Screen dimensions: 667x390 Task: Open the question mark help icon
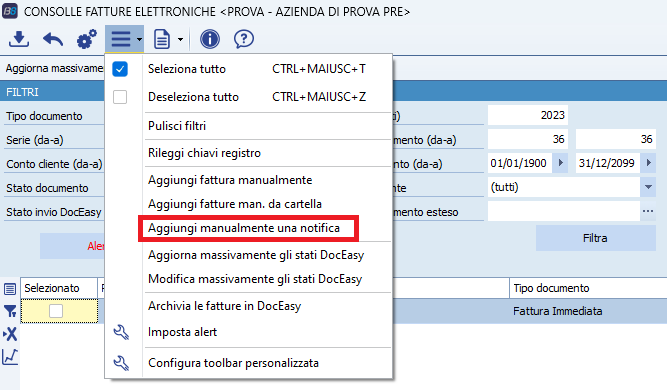click(244, 39)
